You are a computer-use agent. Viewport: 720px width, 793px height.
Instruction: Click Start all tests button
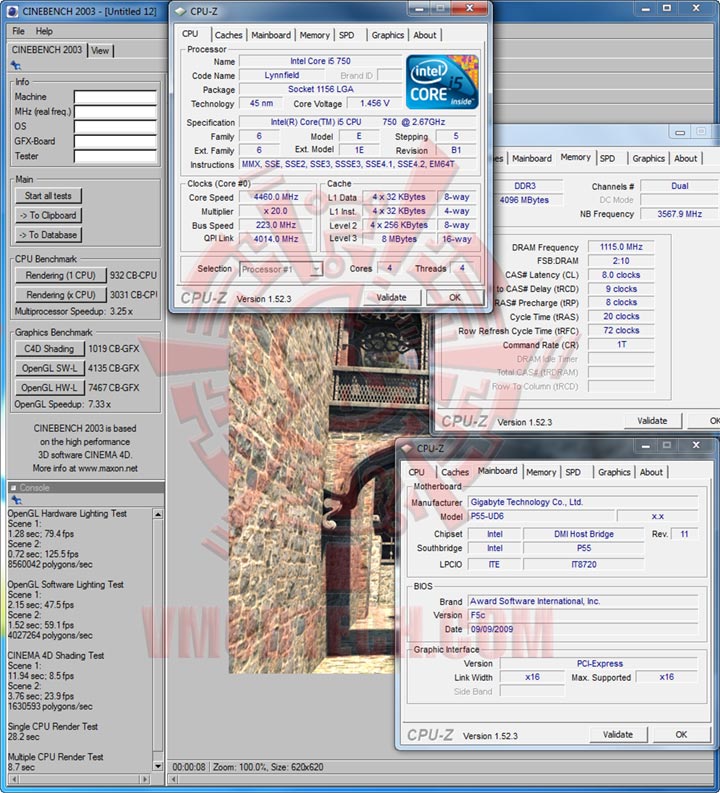click(x=48, y=196)
